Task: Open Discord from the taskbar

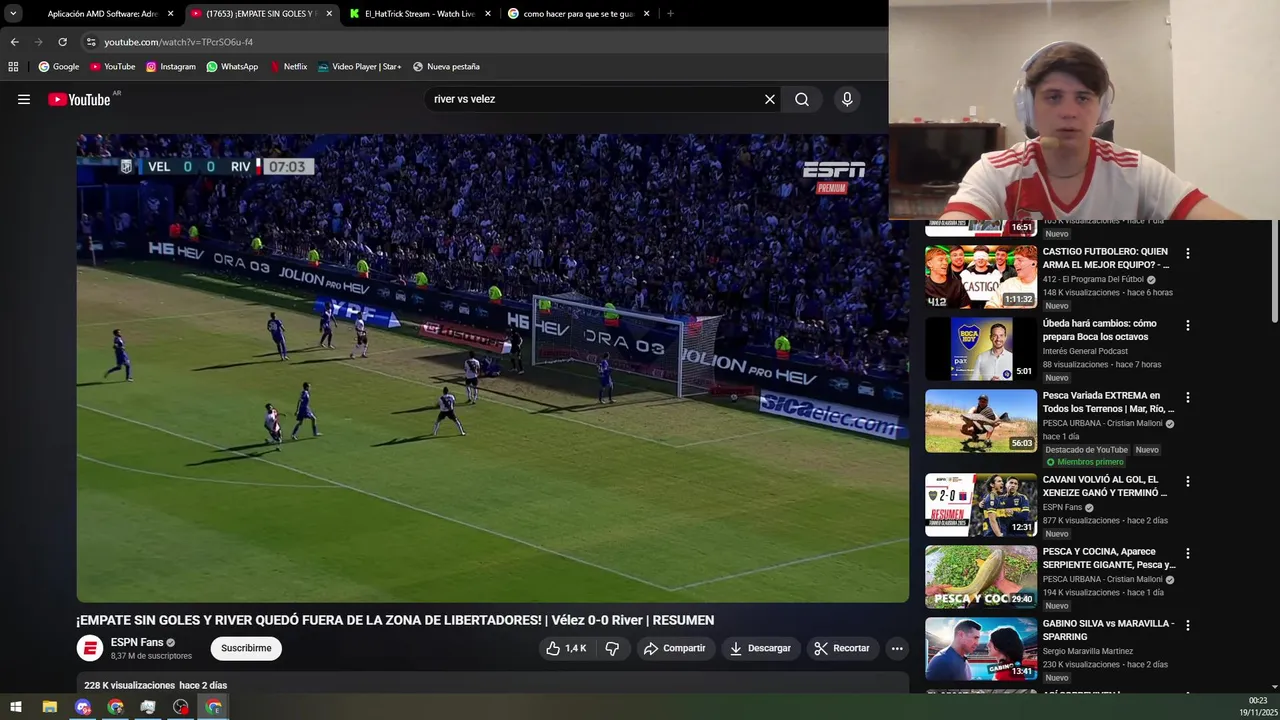Action: (83, 707)
